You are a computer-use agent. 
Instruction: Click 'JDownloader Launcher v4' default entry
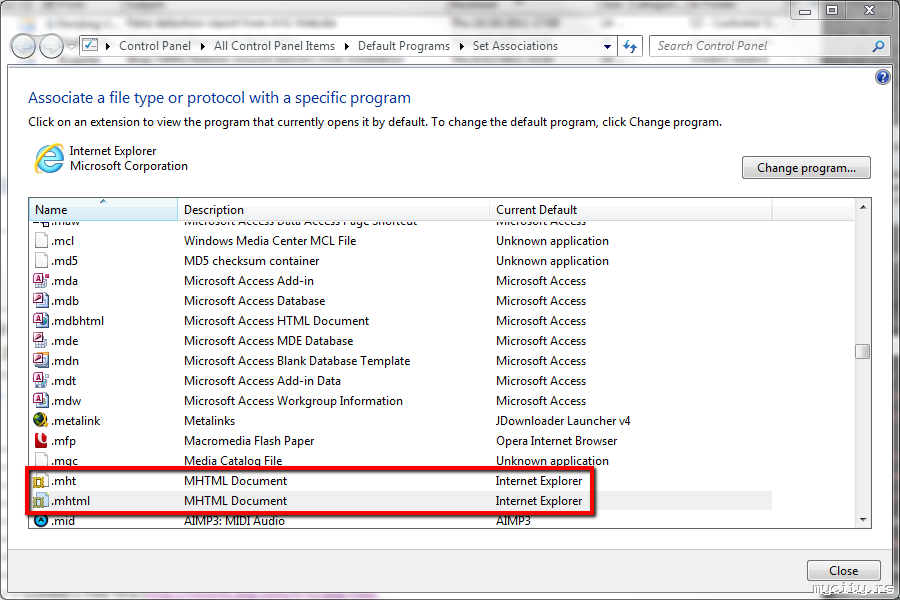[x=563, y=421]
